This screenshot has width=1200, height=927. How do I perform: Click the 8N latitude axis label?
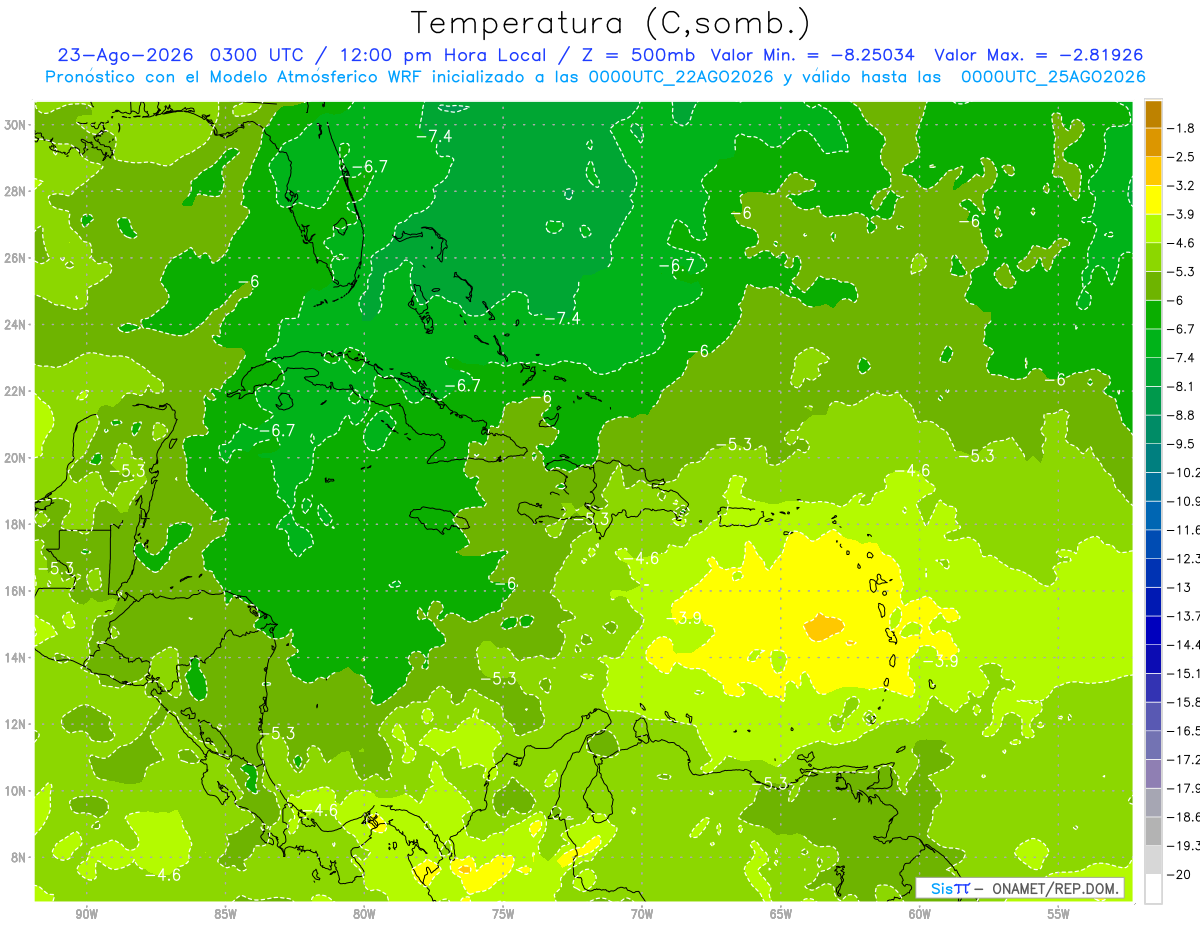point(18,857)
